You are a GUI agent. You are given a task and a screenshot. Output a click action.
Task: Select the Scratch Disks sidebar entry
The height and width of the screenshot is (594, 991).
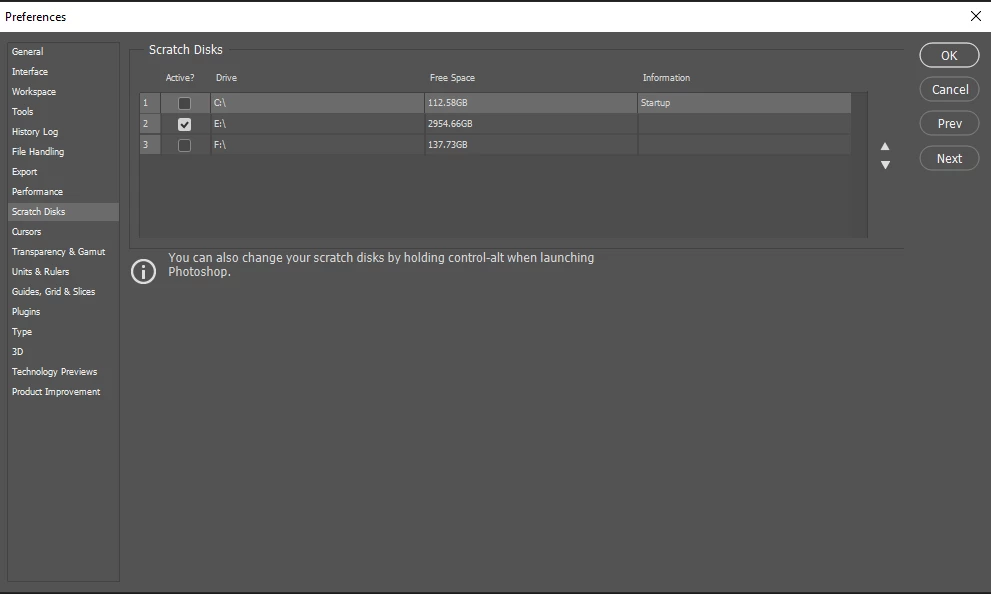point(63,212)
